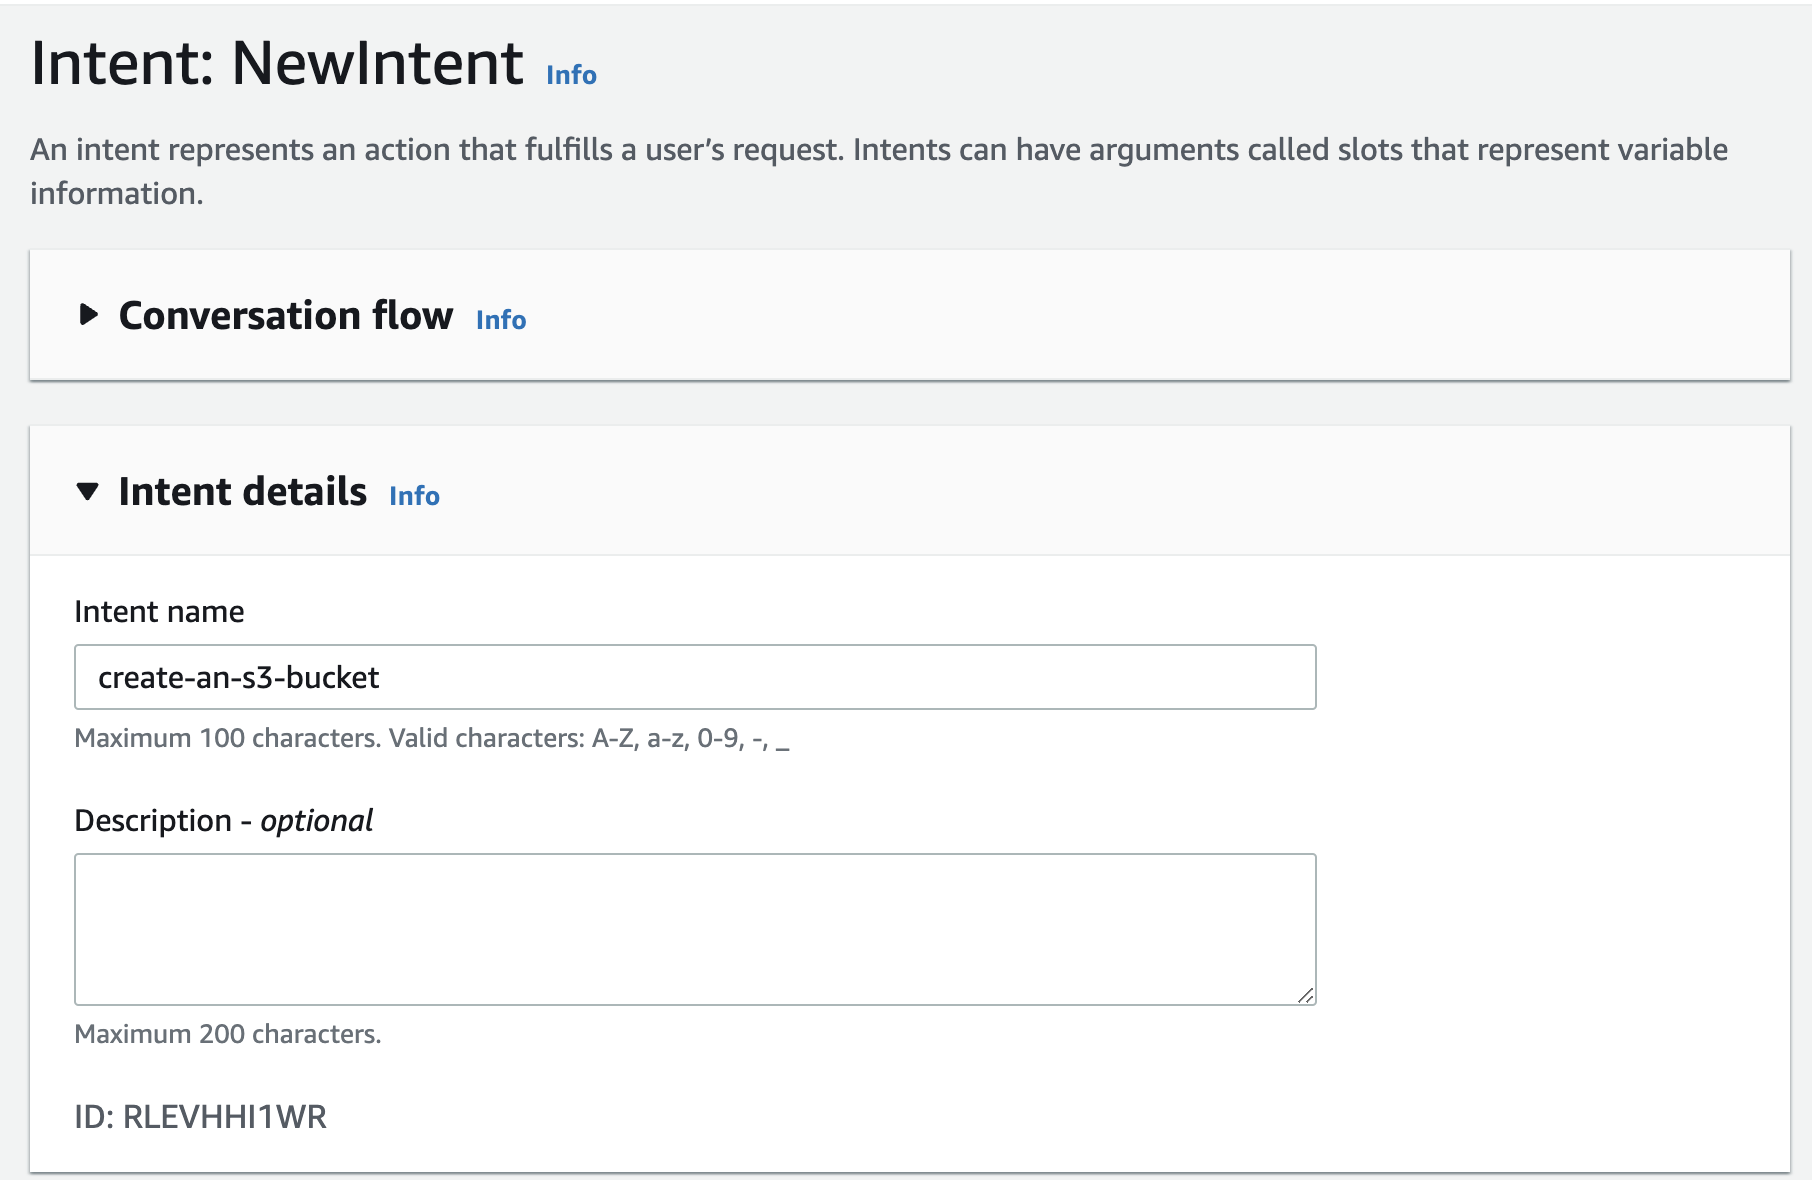
Task: Click the Intent details header
Action: (242, 491)
